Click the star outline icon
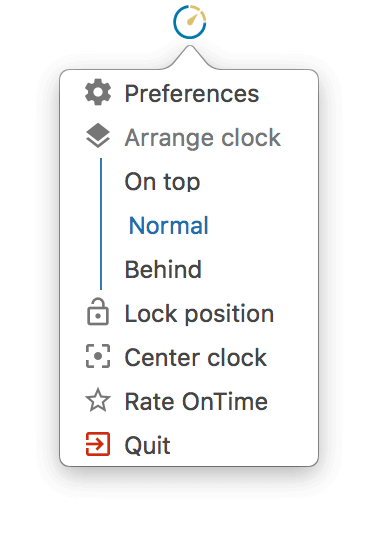This screenshot has width=378, height=534. (x=98, y=400)
